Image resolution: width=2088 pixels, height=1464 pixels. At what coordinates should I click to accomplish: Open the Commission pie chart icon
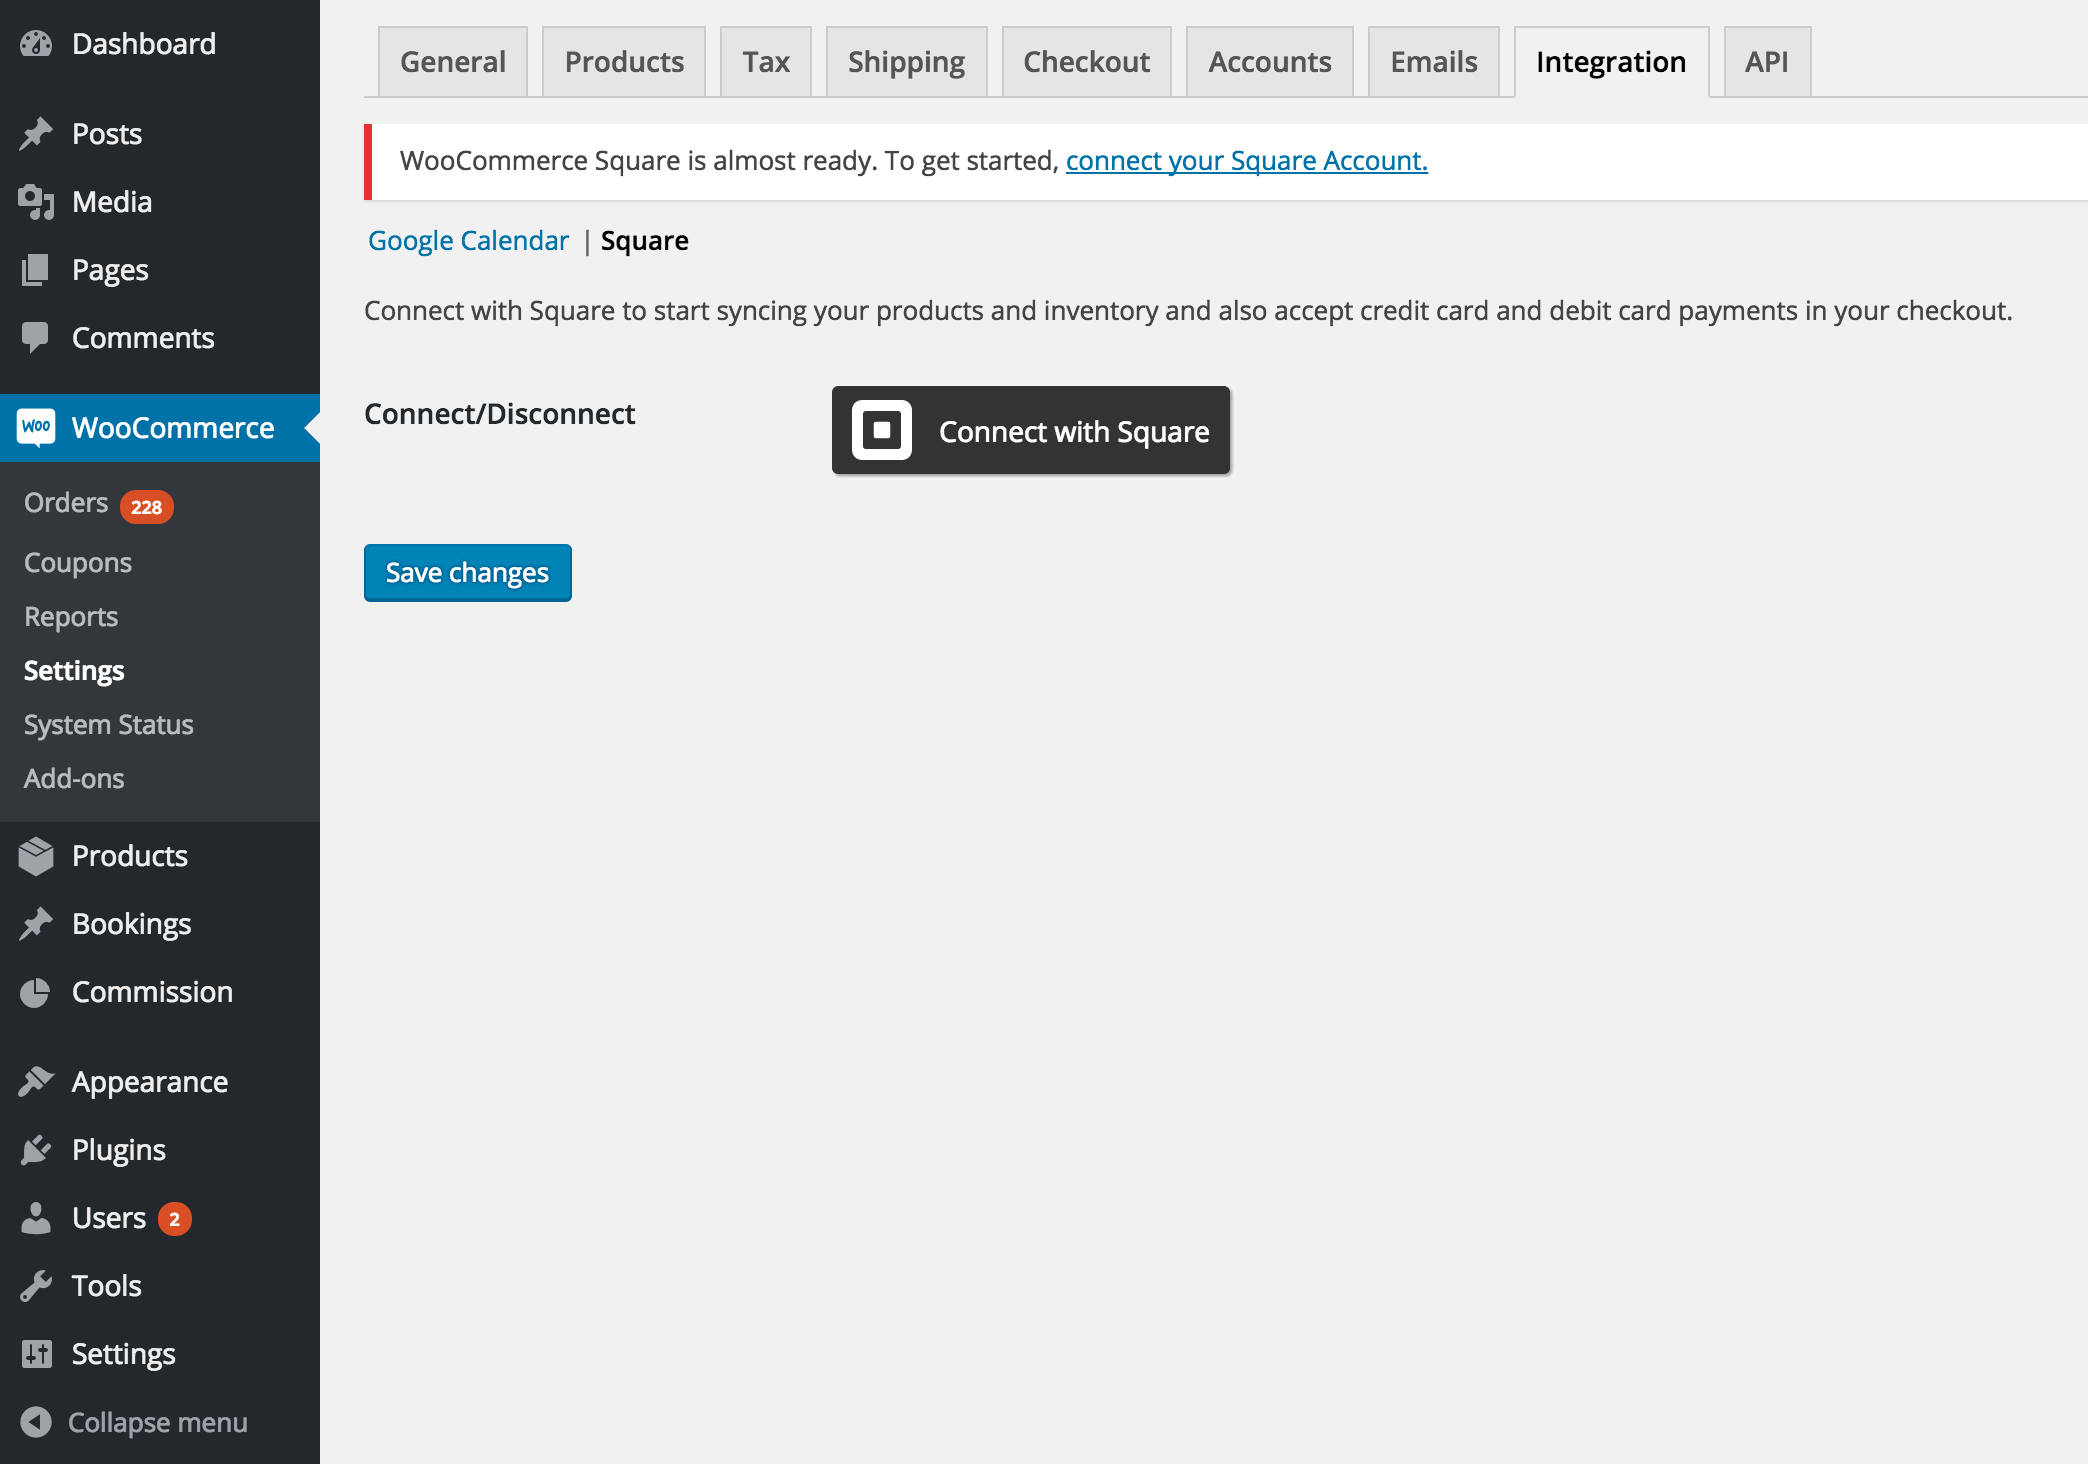click(36, 991)
